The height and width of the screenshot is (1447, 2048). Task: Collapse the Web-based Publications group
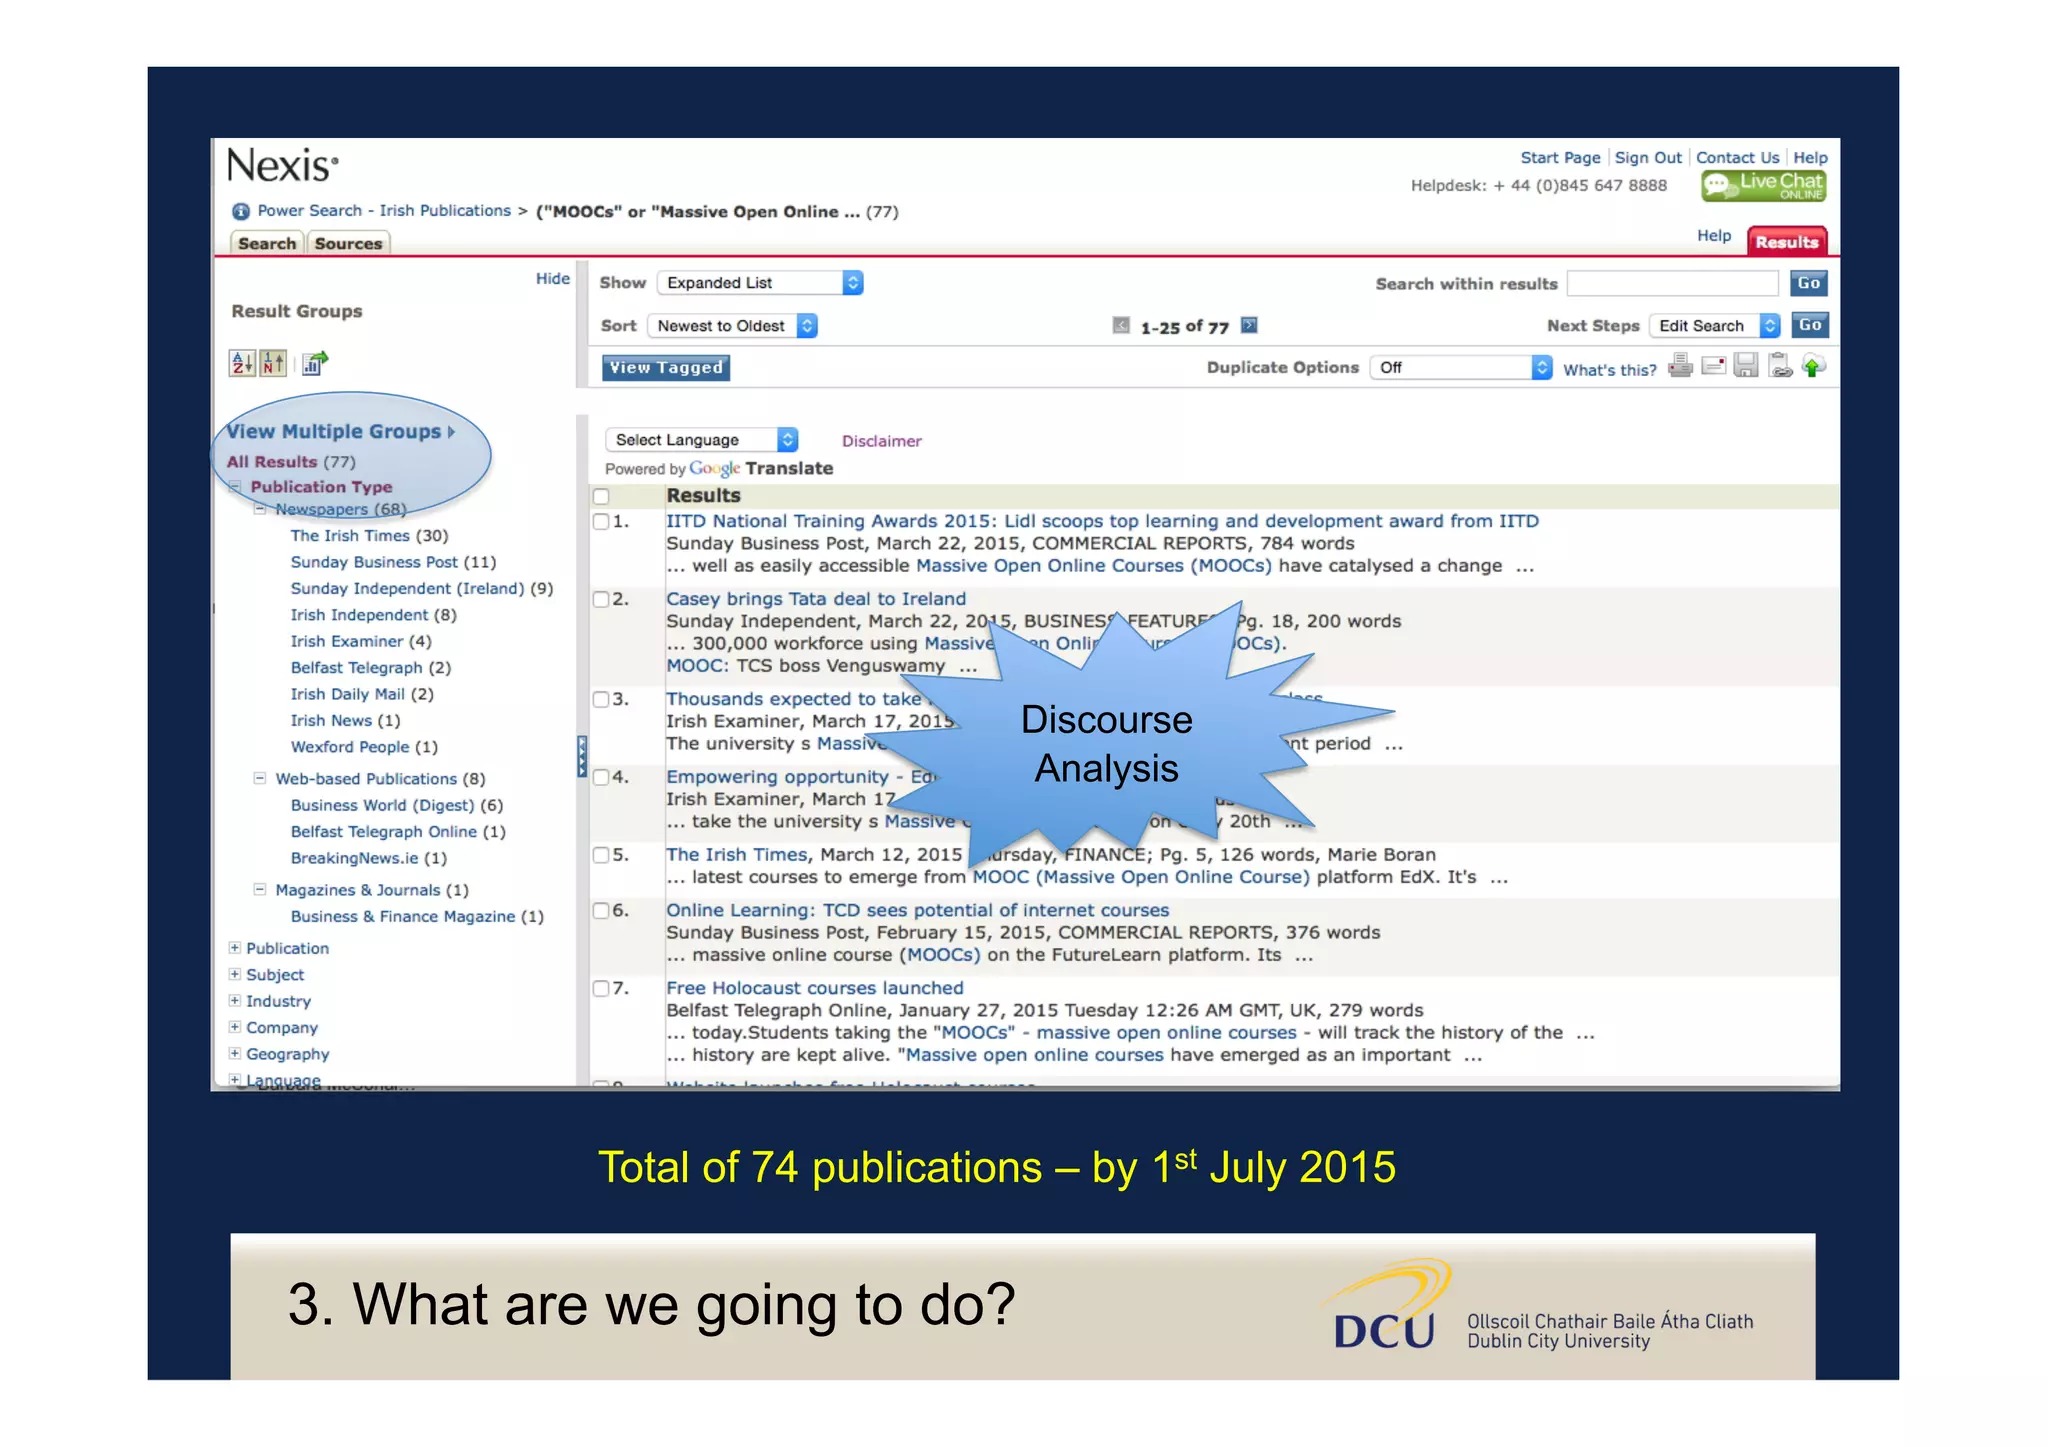tap(260, 778)
